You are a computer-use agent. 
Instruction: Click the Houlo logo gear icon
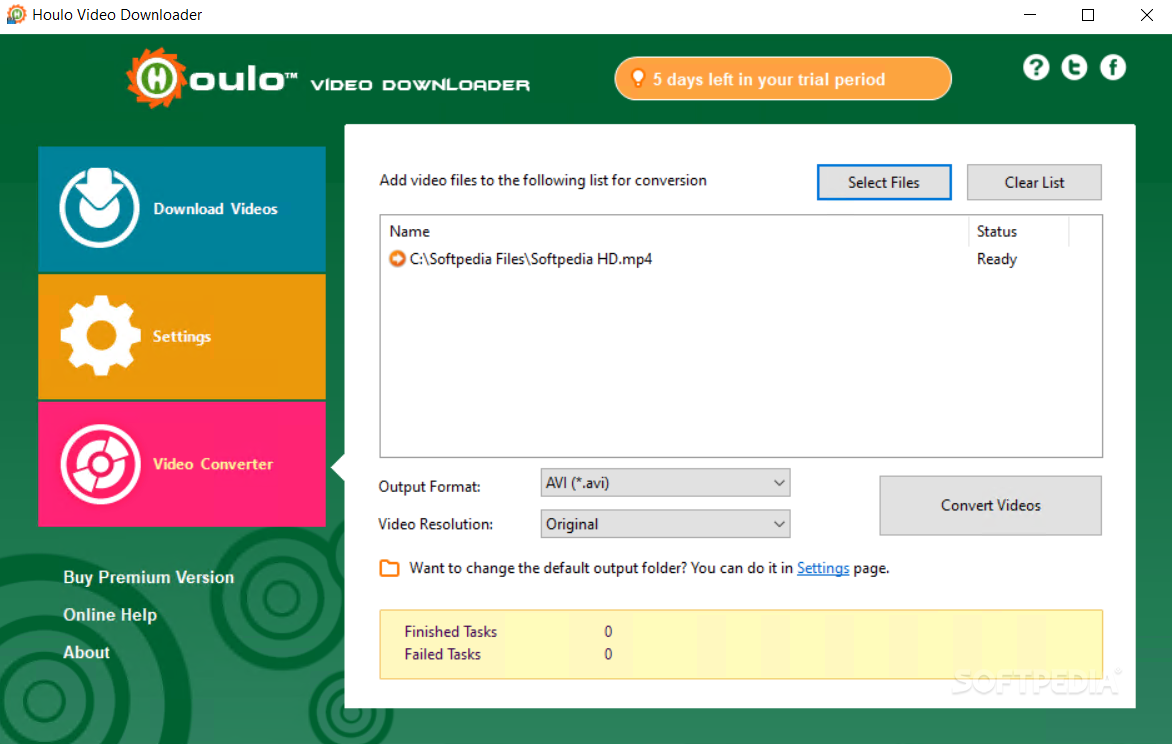156,79
